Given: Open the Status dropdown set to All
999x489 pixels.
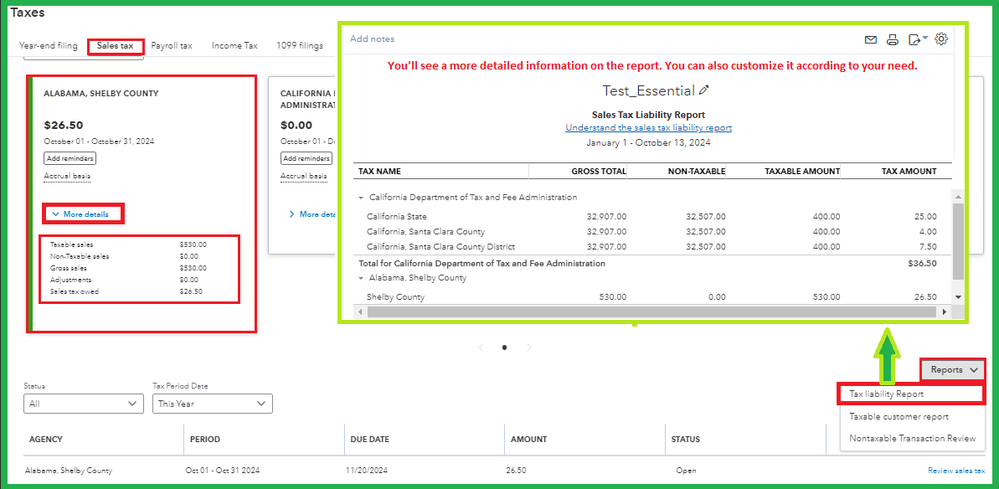Looking at the screenshot, I should point(83,404).
